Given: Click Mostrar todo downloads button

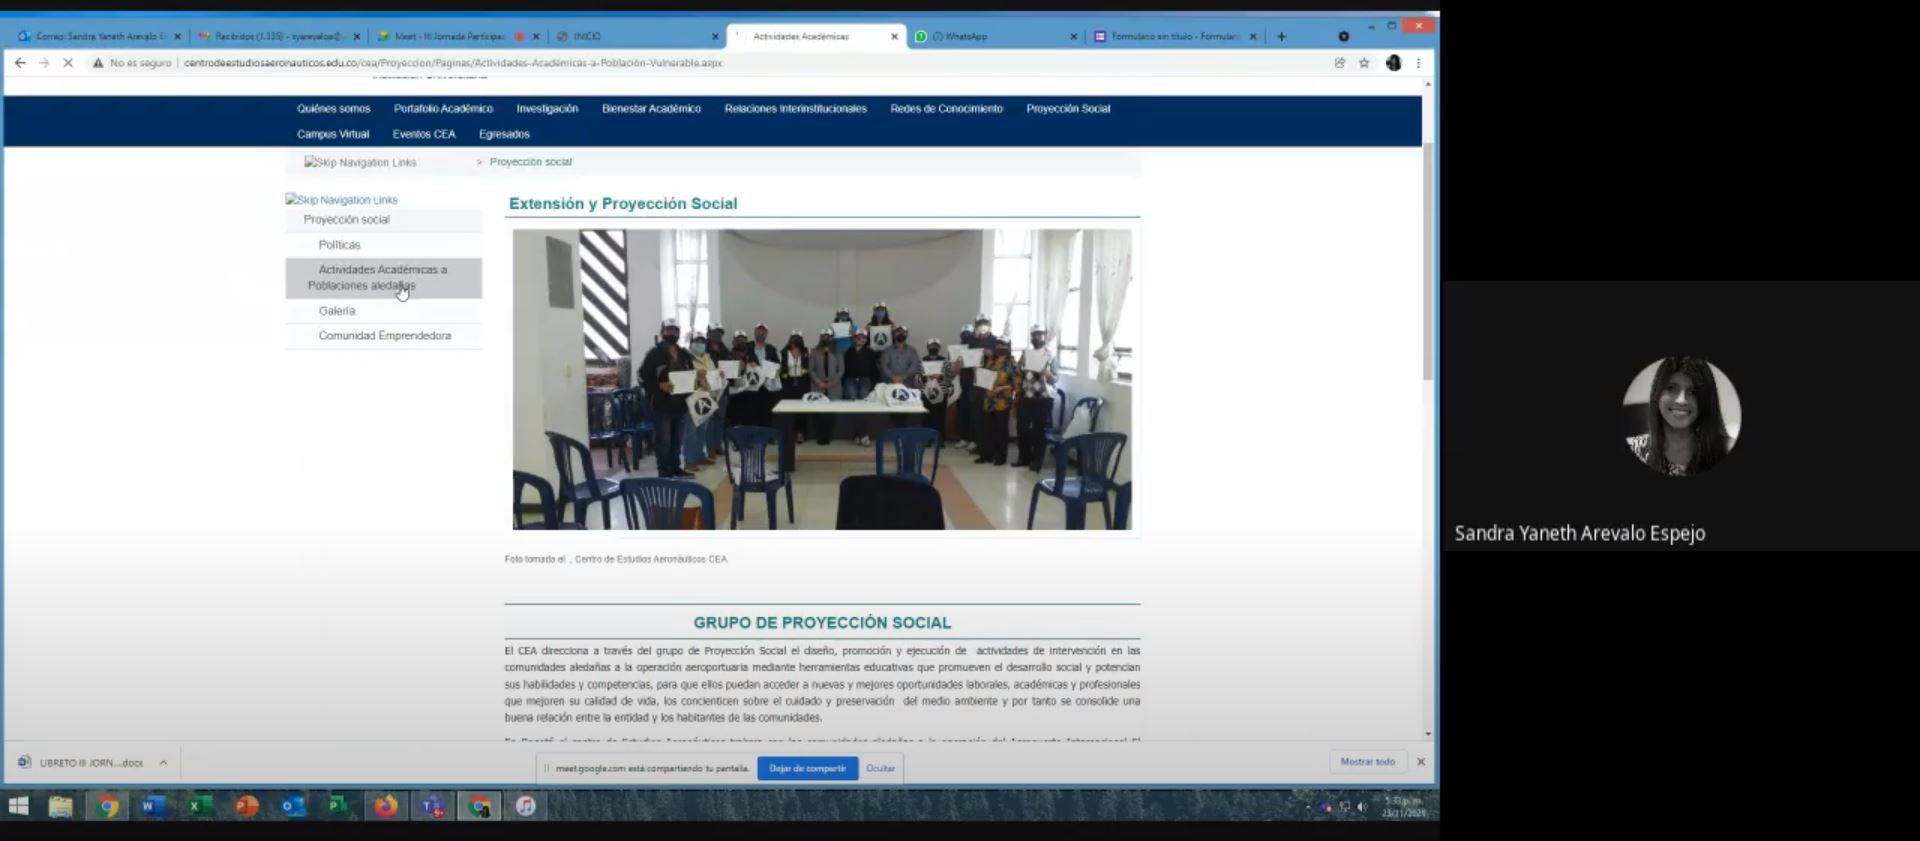Looking at the screenshot, I should tap(1367, 762).
